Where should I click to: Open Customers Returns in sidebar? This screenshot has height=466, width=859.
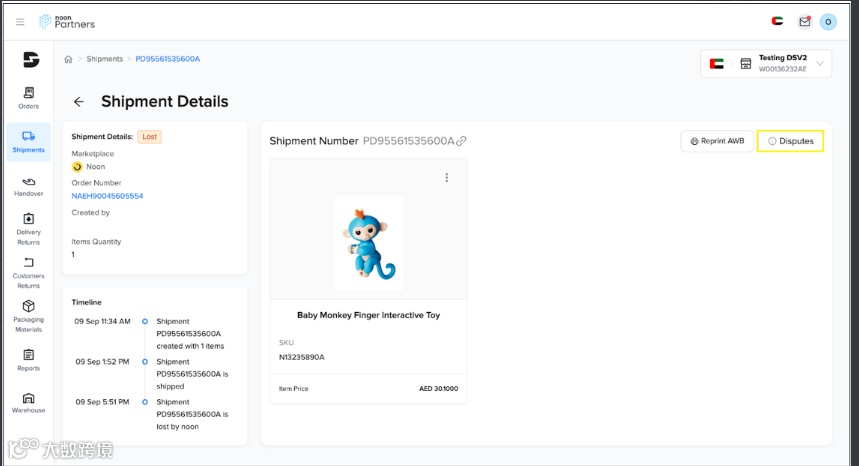[28, 273]
